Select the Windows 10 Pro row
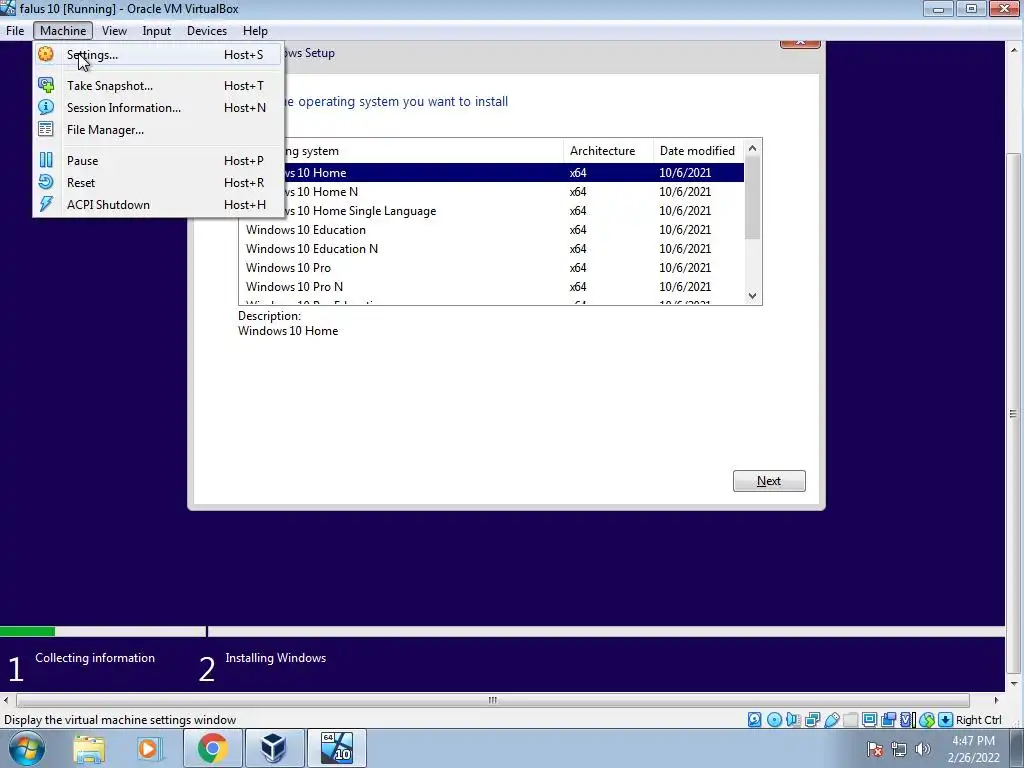Viewport: 1024px width, 768px height. tap(492, 268)
